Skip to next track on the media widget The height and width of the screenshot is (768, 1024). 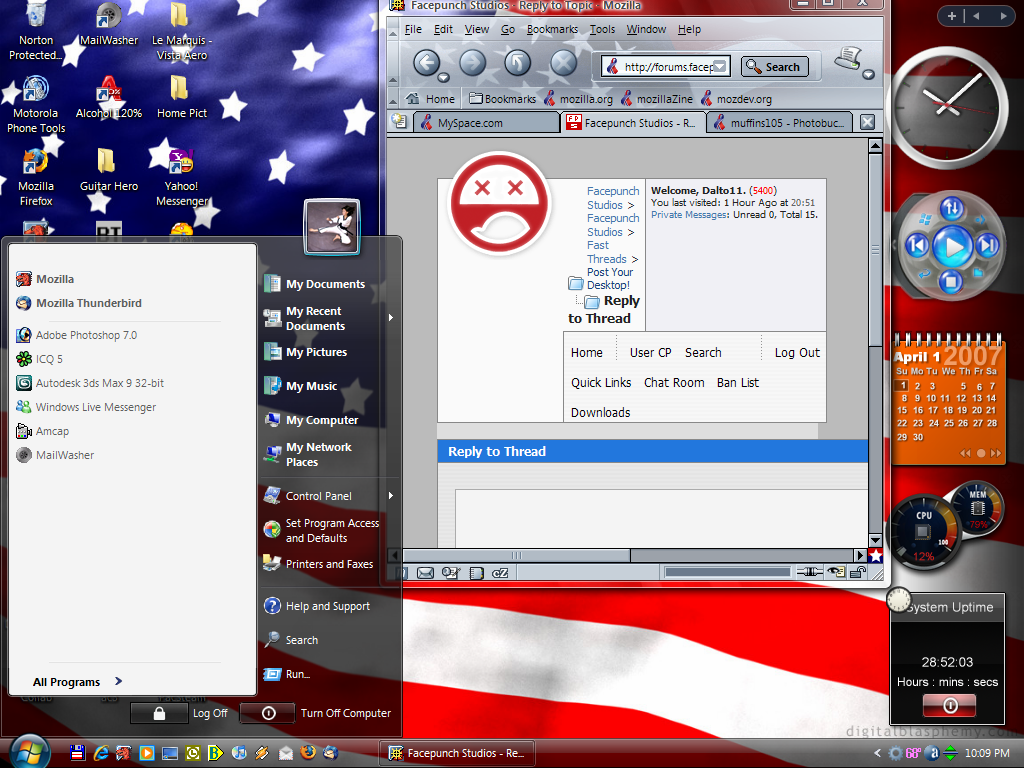coord(987,246)
